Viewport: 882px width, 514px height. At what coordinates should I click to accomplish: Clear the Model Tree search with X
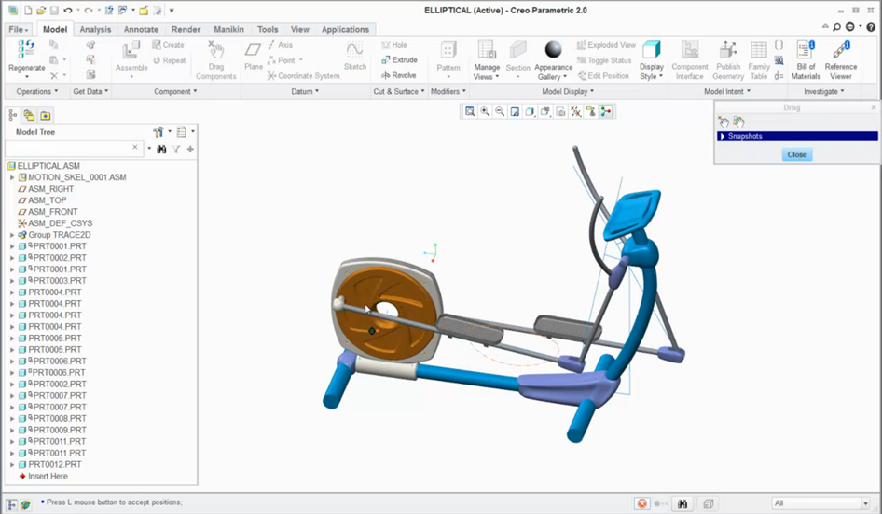point(134,147)
